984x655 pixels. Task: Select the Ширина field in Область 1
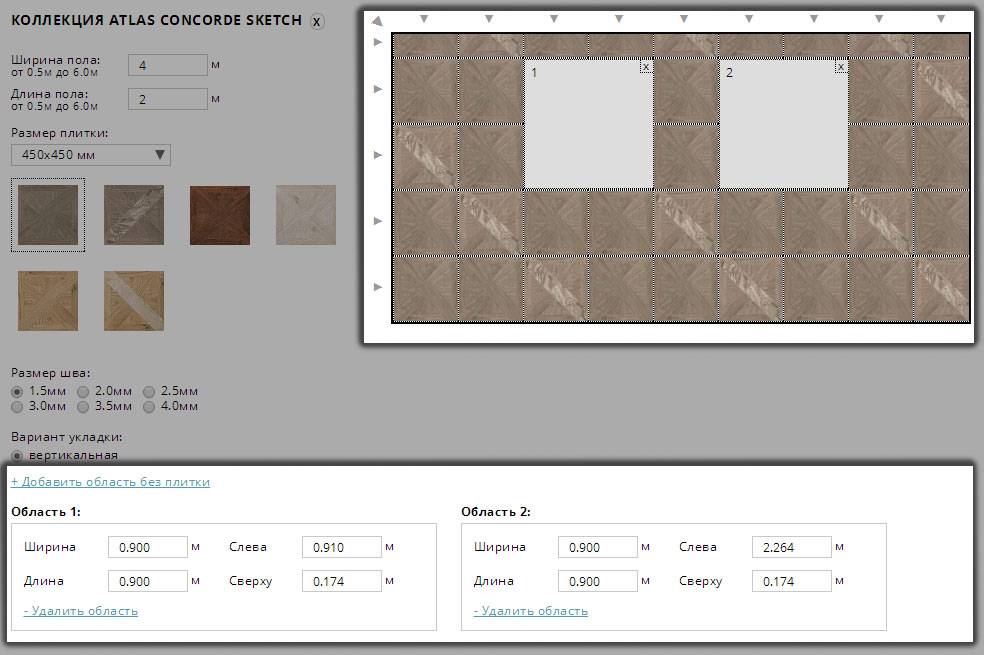[148, 547]
